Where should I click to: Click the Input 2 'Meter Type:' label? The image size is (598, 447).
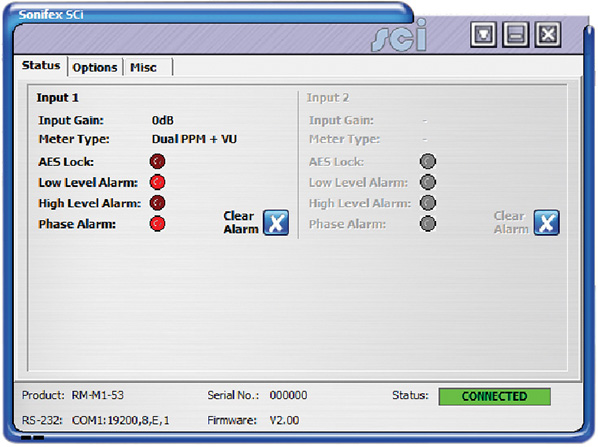click(x=344, y=139)
